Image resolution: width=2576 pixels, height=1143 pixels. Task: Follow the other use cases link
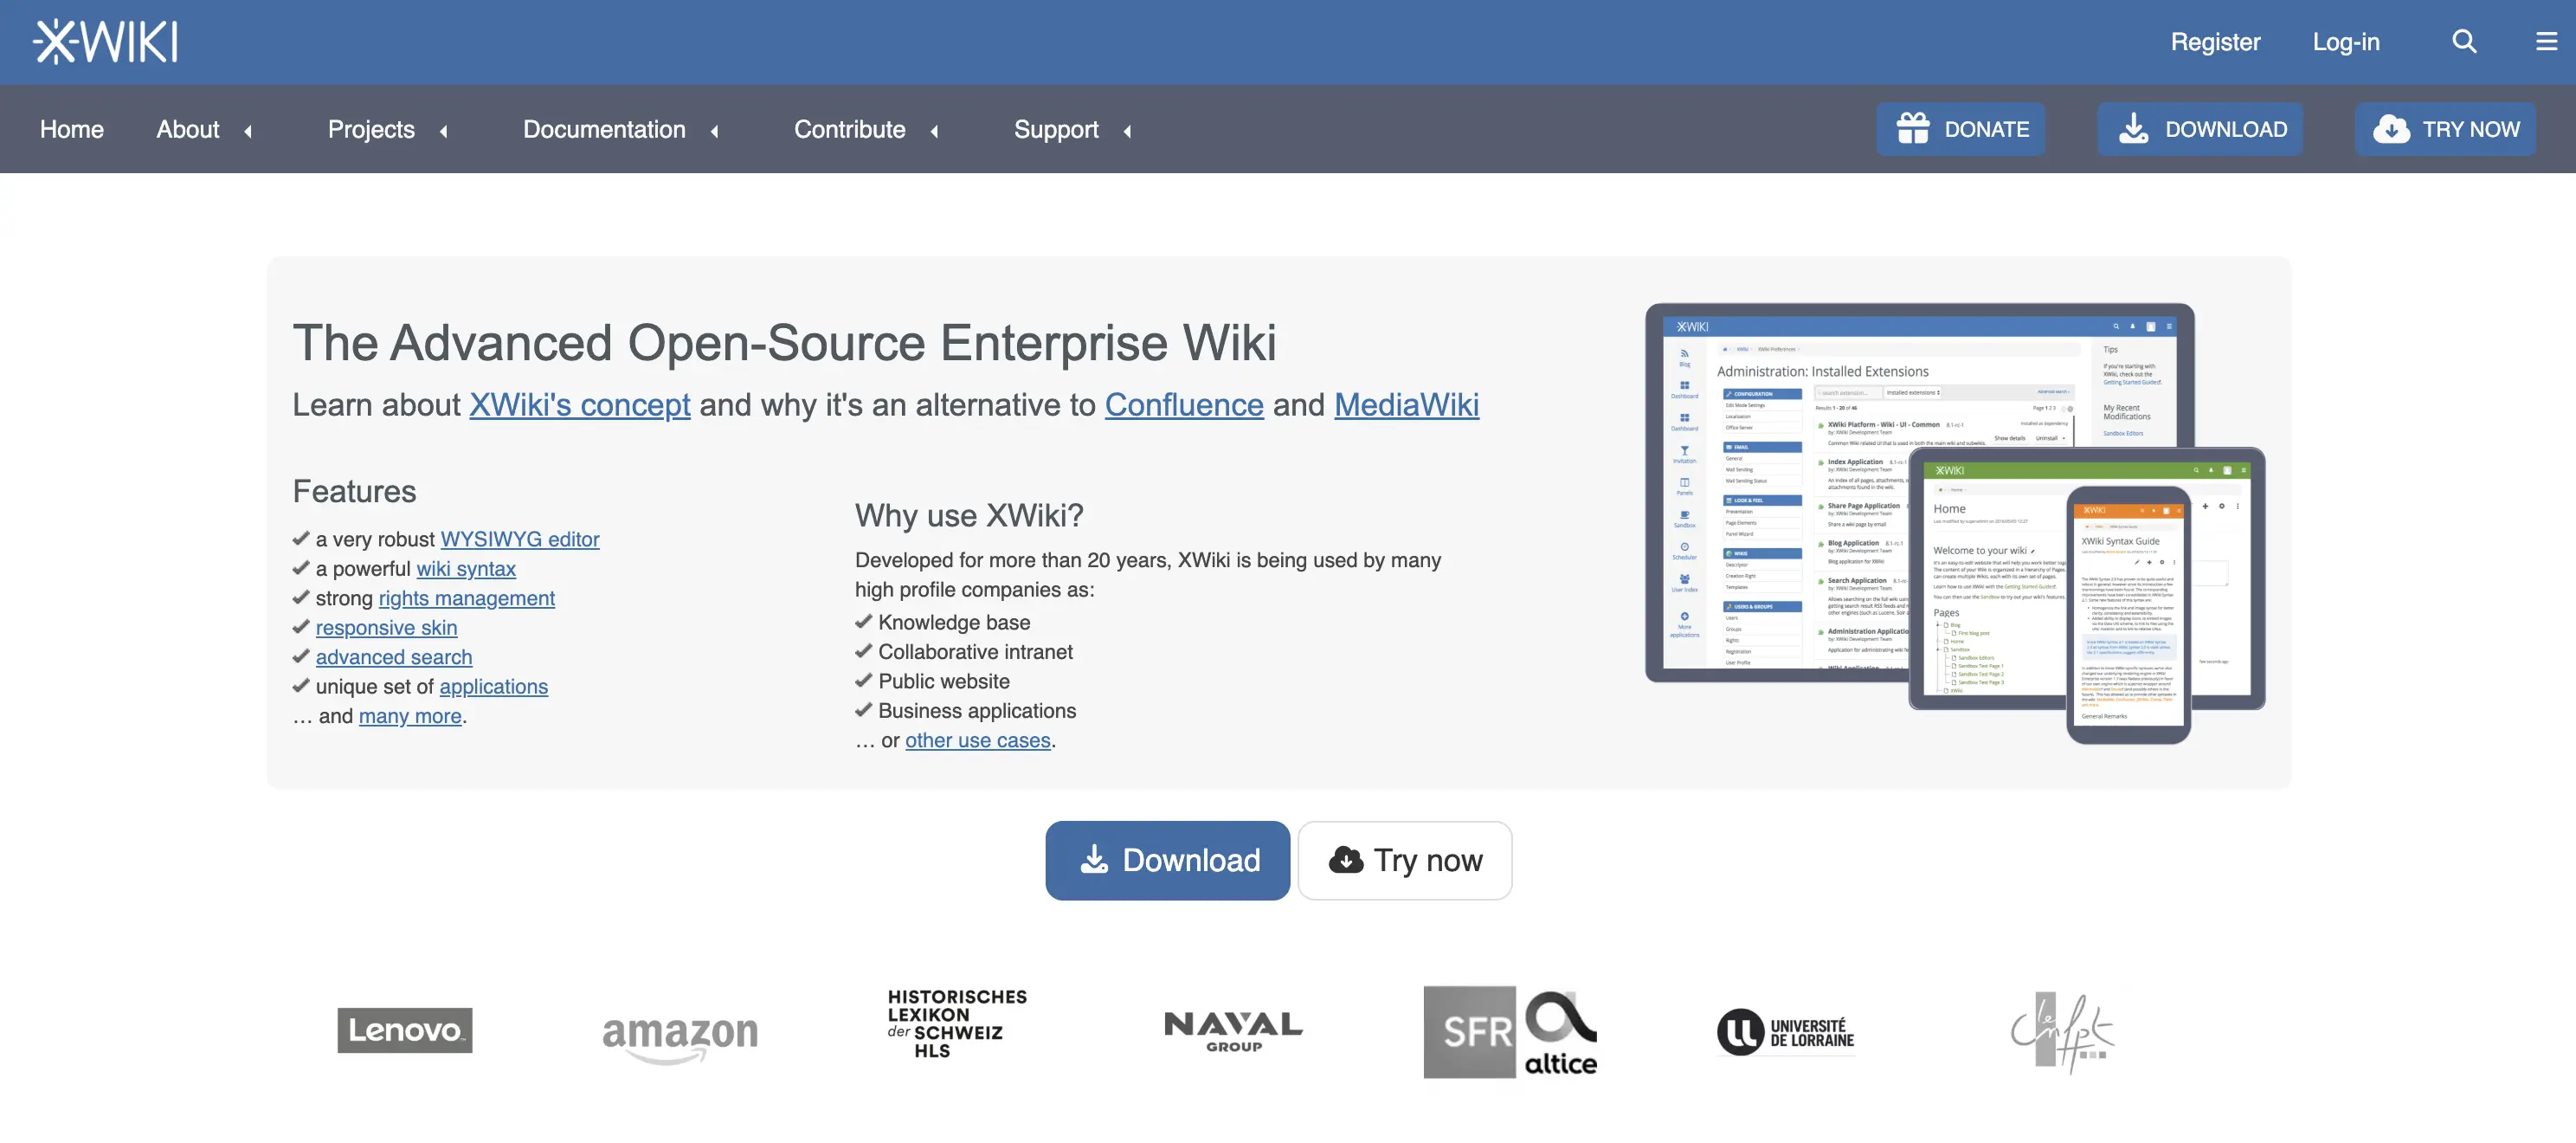click(978, 740)
